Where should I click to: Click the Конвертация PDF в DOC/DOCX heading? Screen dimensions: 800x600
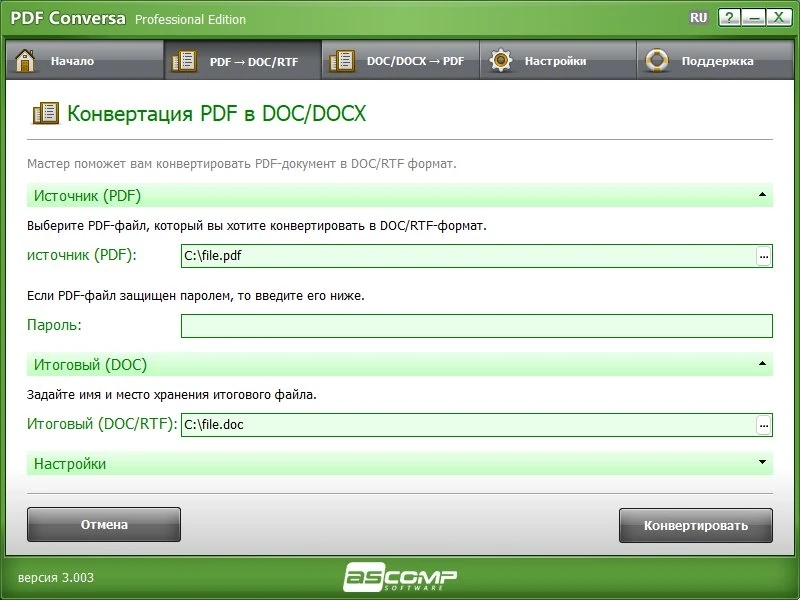tap(217, 113)
